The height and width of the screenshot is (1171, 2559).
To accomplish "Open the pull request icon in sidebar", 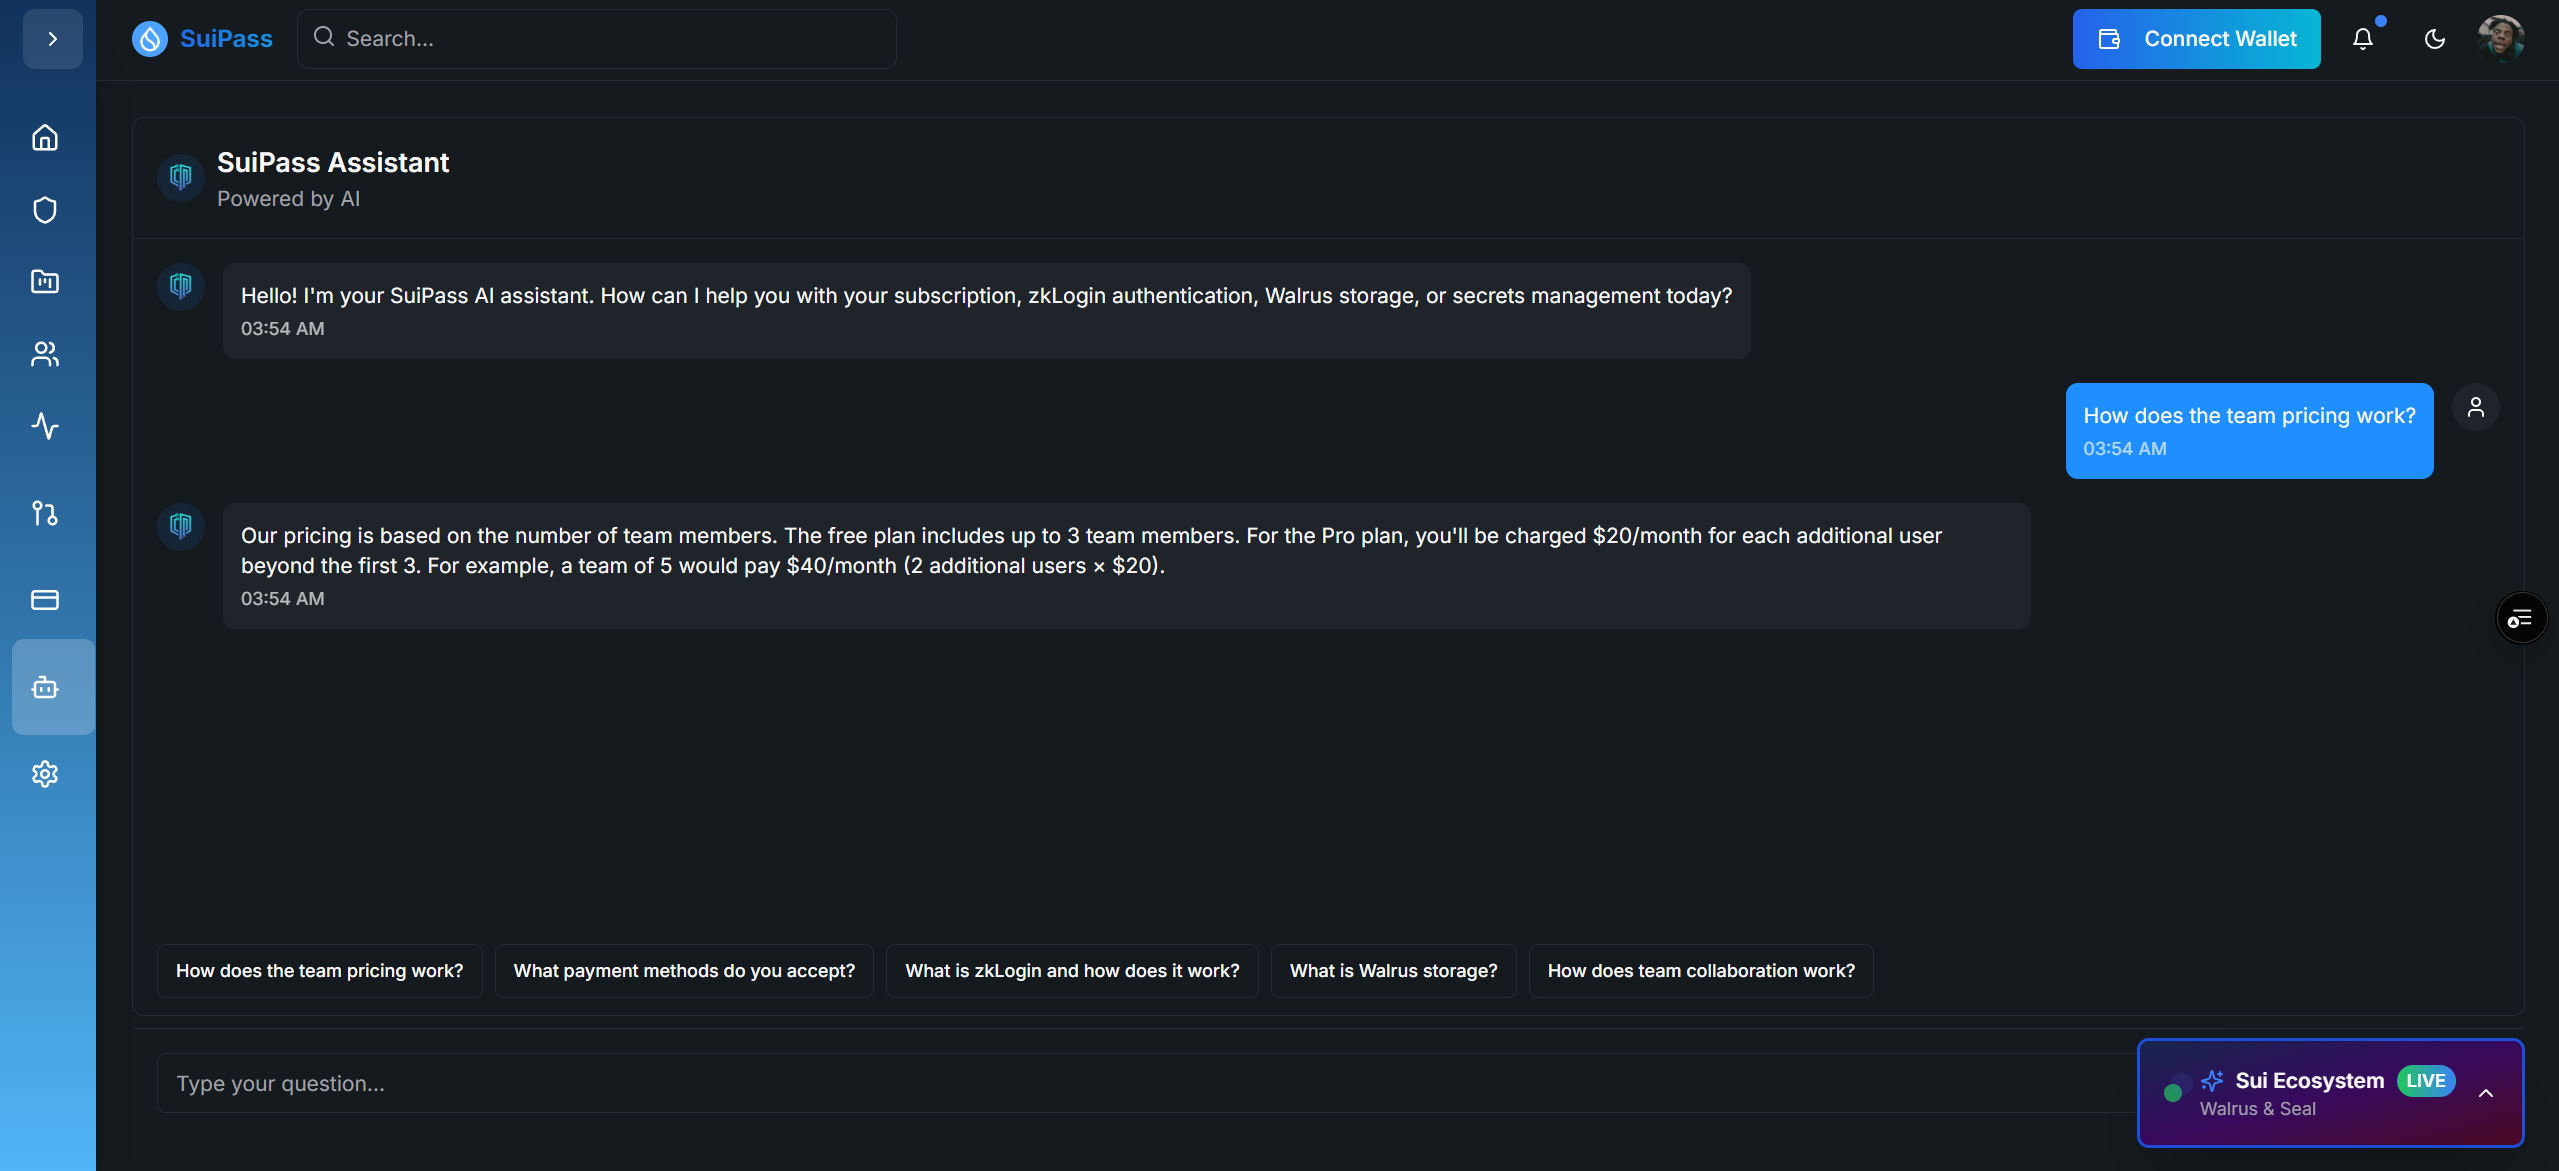I will click(45, 513).
